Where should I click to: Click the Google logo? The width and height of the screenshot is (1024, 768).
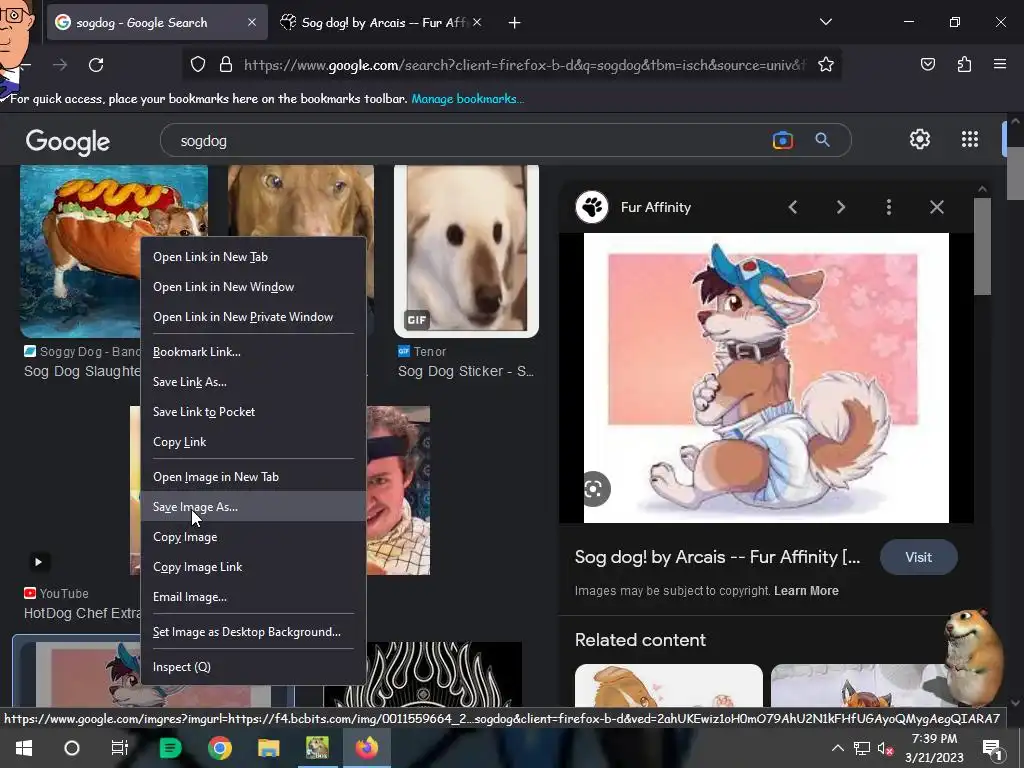point(68,142)
